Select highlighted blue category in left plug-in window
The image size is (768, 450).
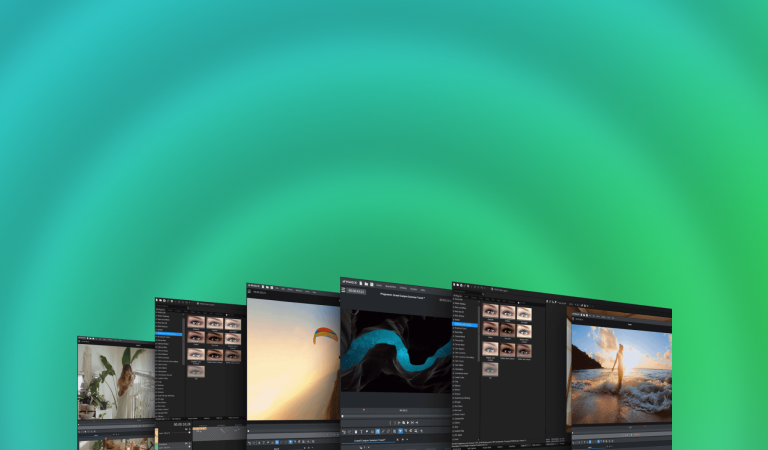(x=168, y=334)
